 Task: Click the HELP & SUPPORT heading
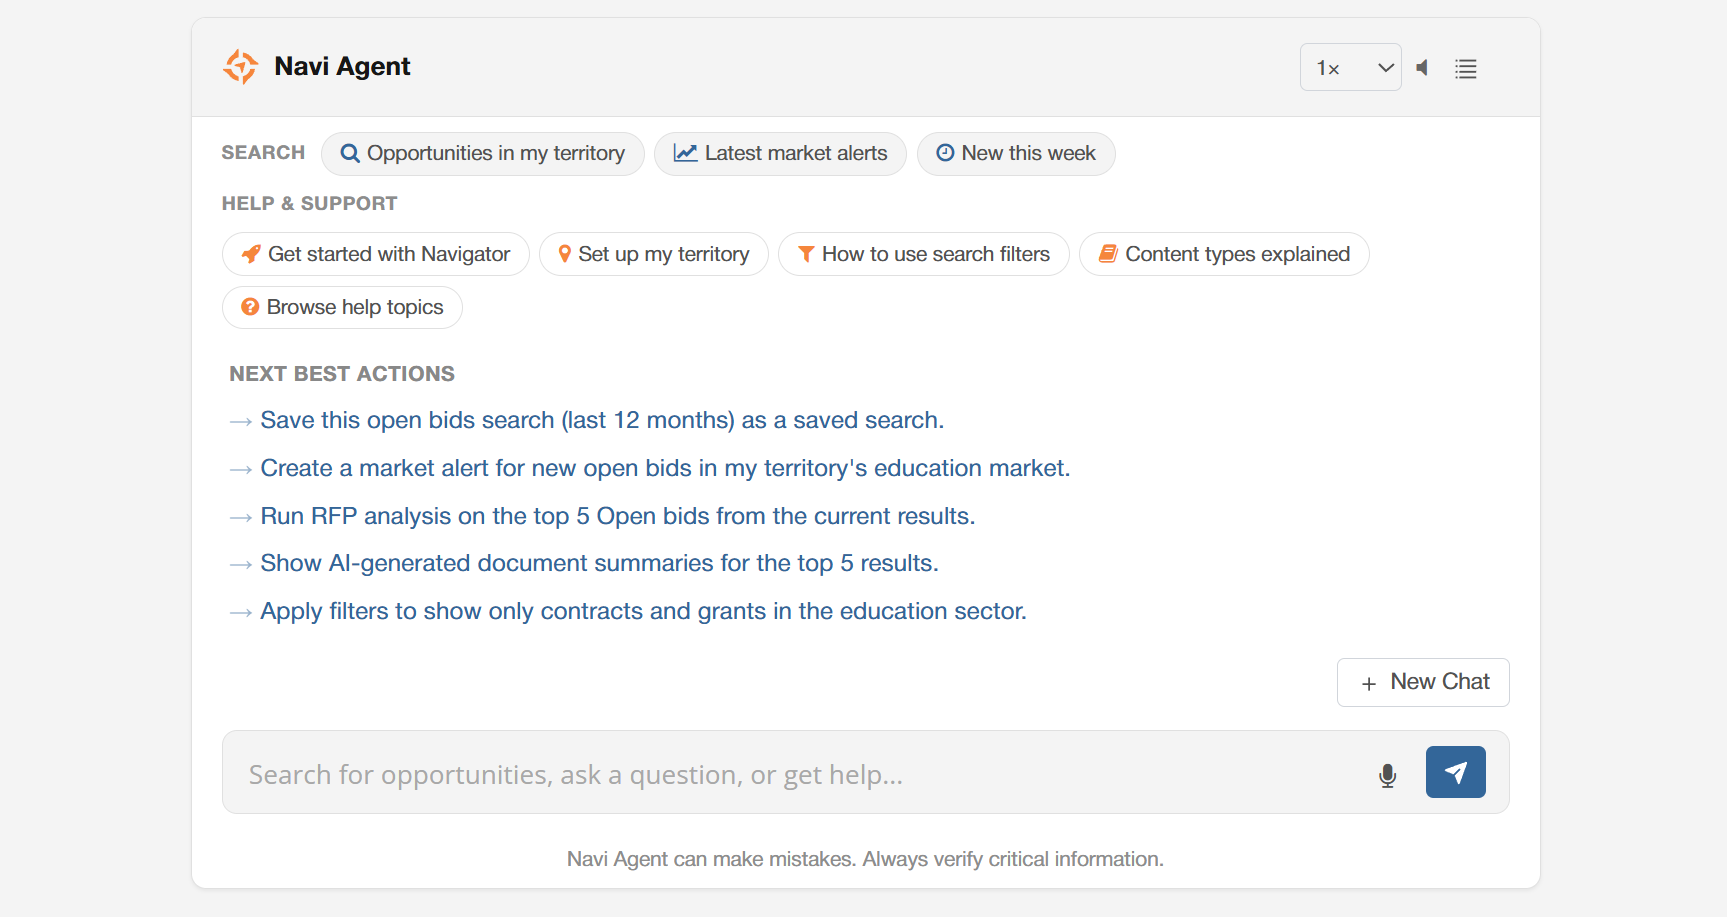(x=310, y=204)
